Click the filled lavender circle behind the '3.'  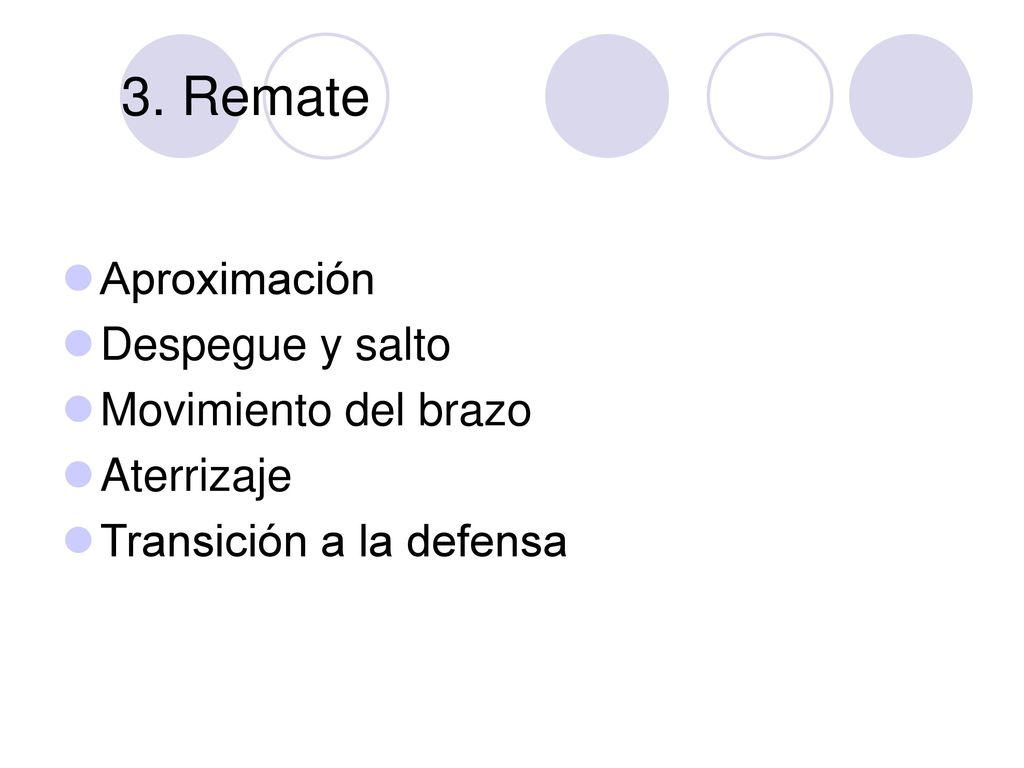click(182, 96)
